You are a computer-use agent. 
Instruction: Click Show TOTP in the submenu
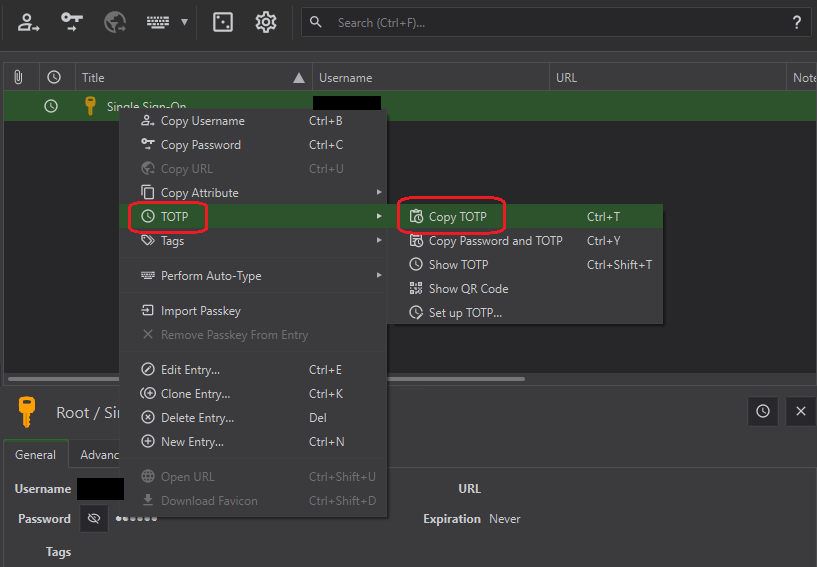pos(525,265)
